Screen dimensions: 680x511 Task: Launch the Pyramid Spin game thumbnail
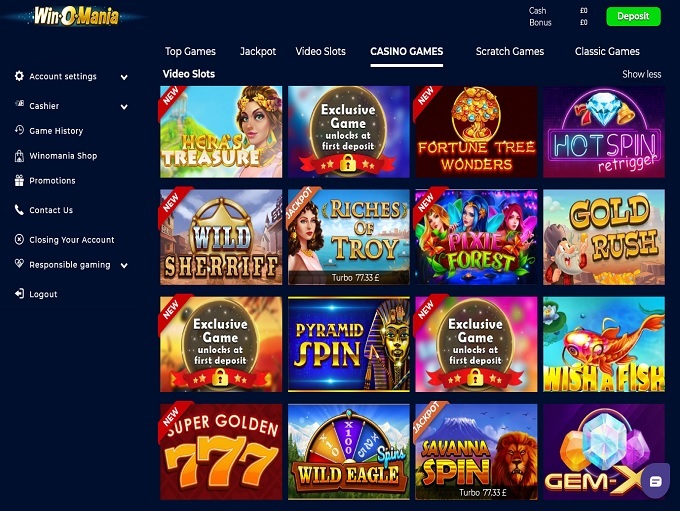pos(349,344)
